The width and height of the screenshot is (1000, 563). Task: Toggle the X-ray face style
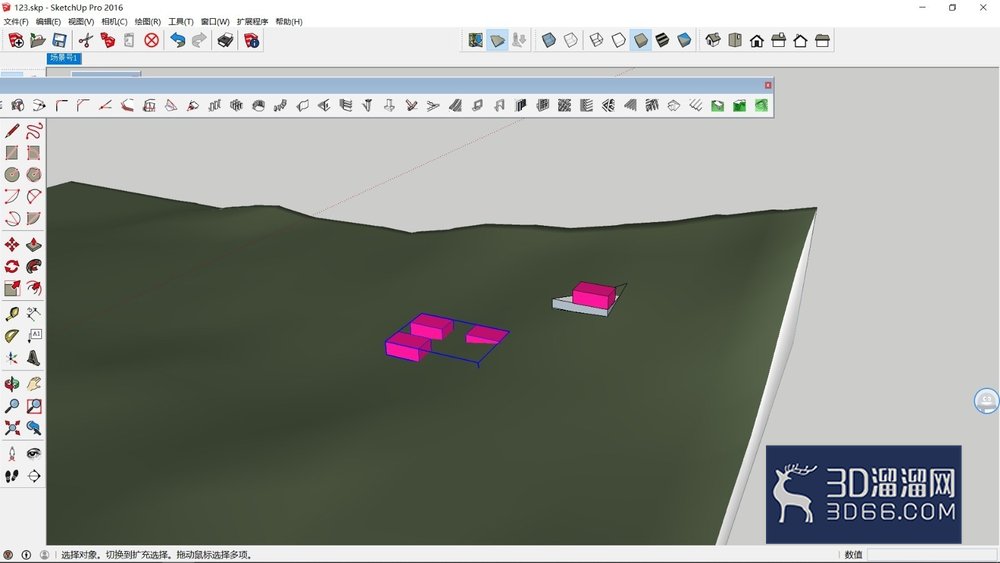(x=549, y=40)
